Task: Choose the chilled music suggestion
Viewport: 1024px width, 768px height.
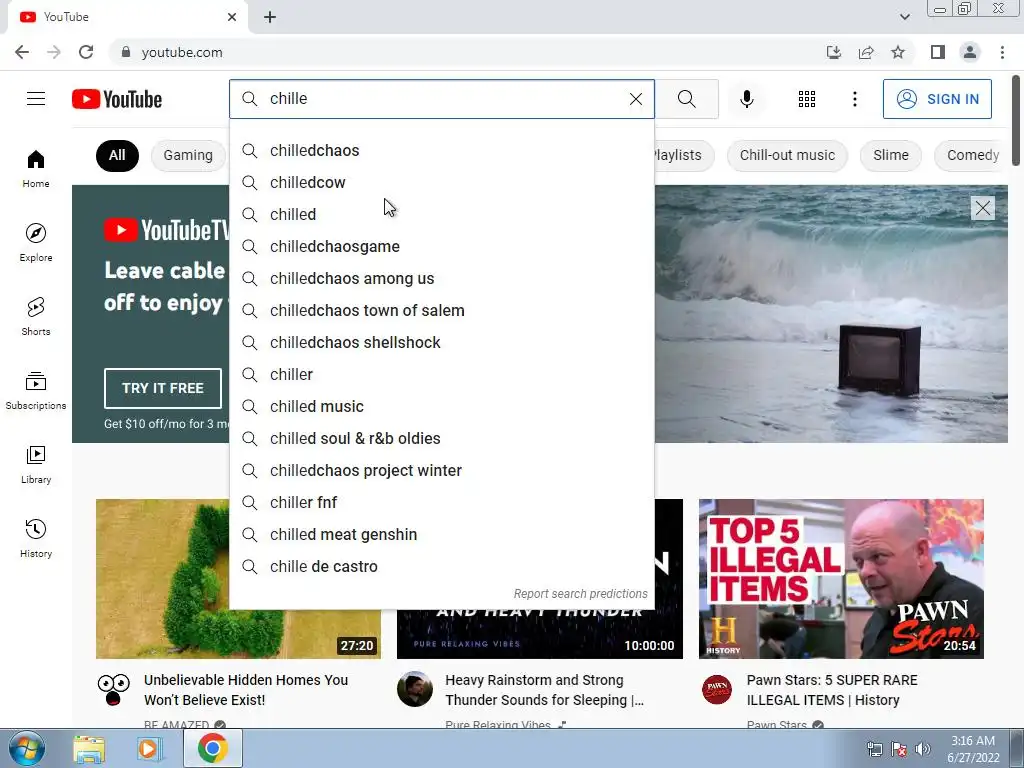Action: pos(441,406)
